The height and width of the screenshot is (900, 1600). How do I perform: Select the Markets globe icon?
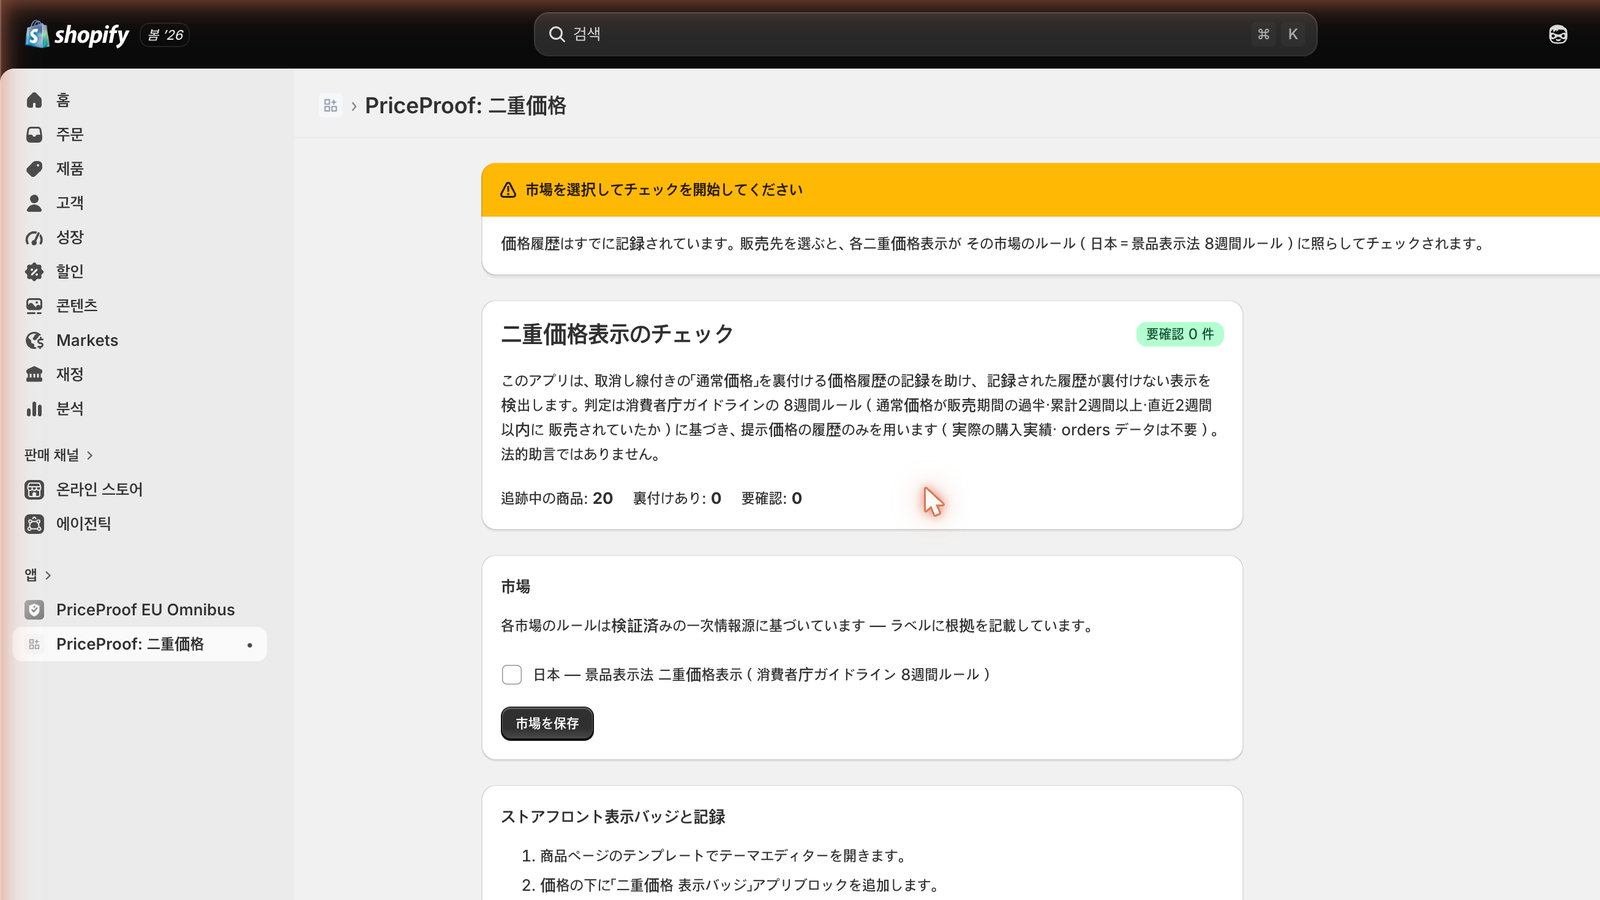point(34,340)
